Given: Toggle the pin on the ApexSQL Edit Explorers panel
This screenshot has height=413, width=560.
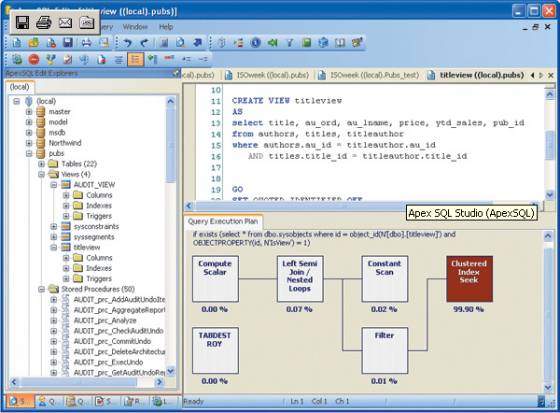Looking at the screenshot, I should [x=176, y=73].
